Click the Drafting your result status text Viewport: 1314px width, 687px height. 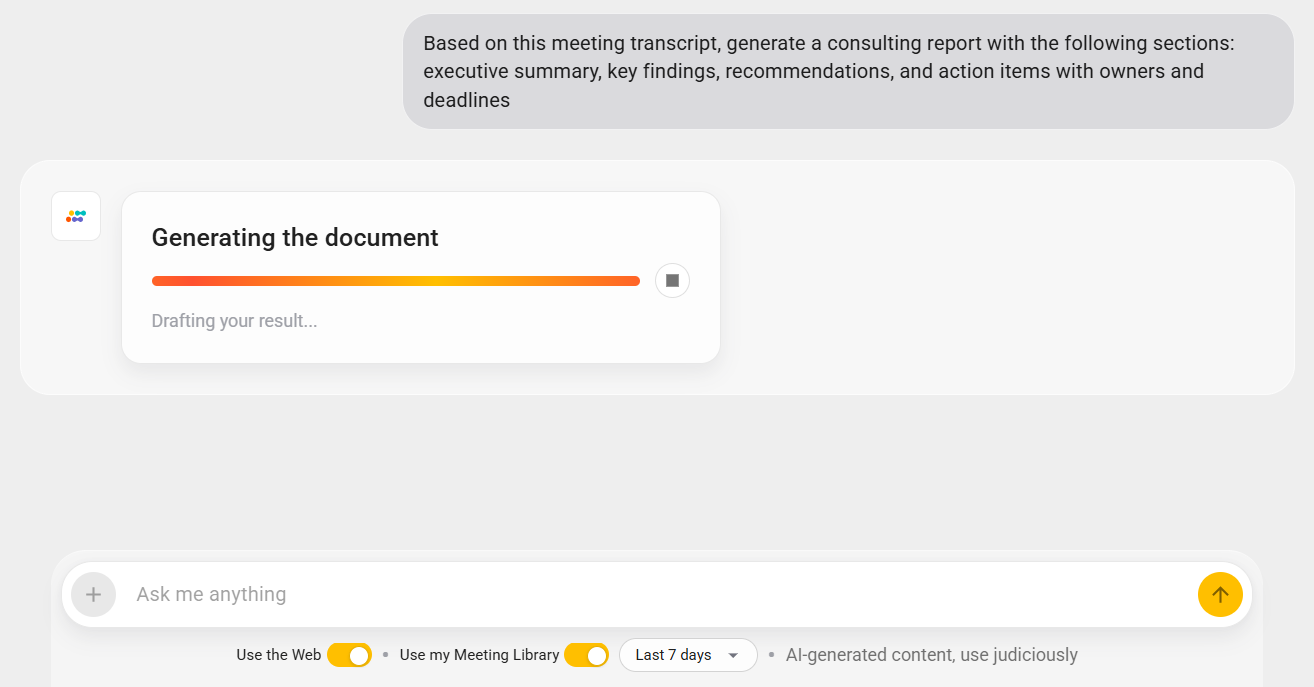click(234, 320)
